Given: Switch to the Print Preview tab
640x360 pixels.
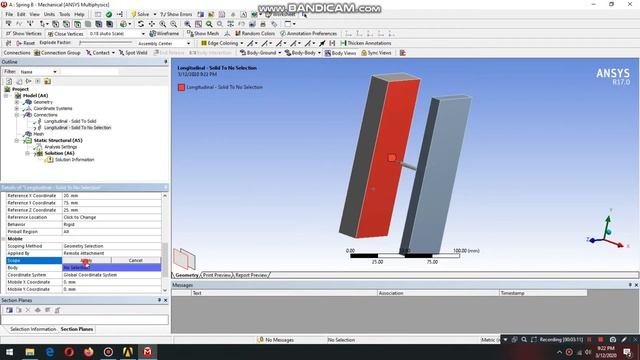Looking at the screenshot, I should tap(217, 275).
